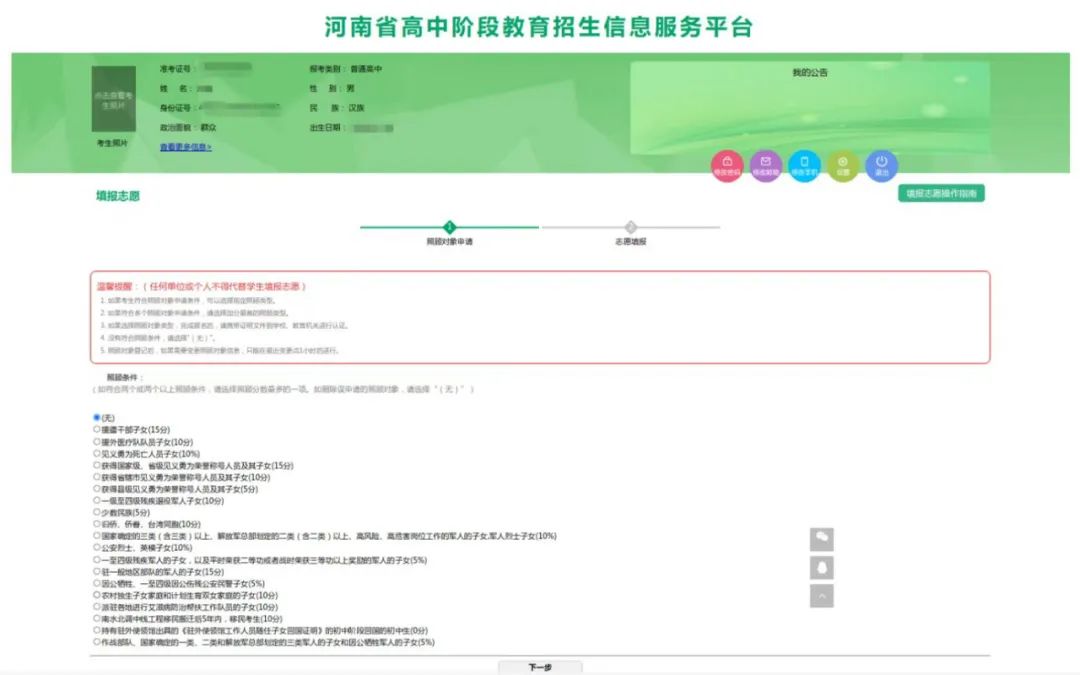Screen dimensions: 1080x675
Task: Open the olive-green settings circle icon
Action: [x=842, y=166]
